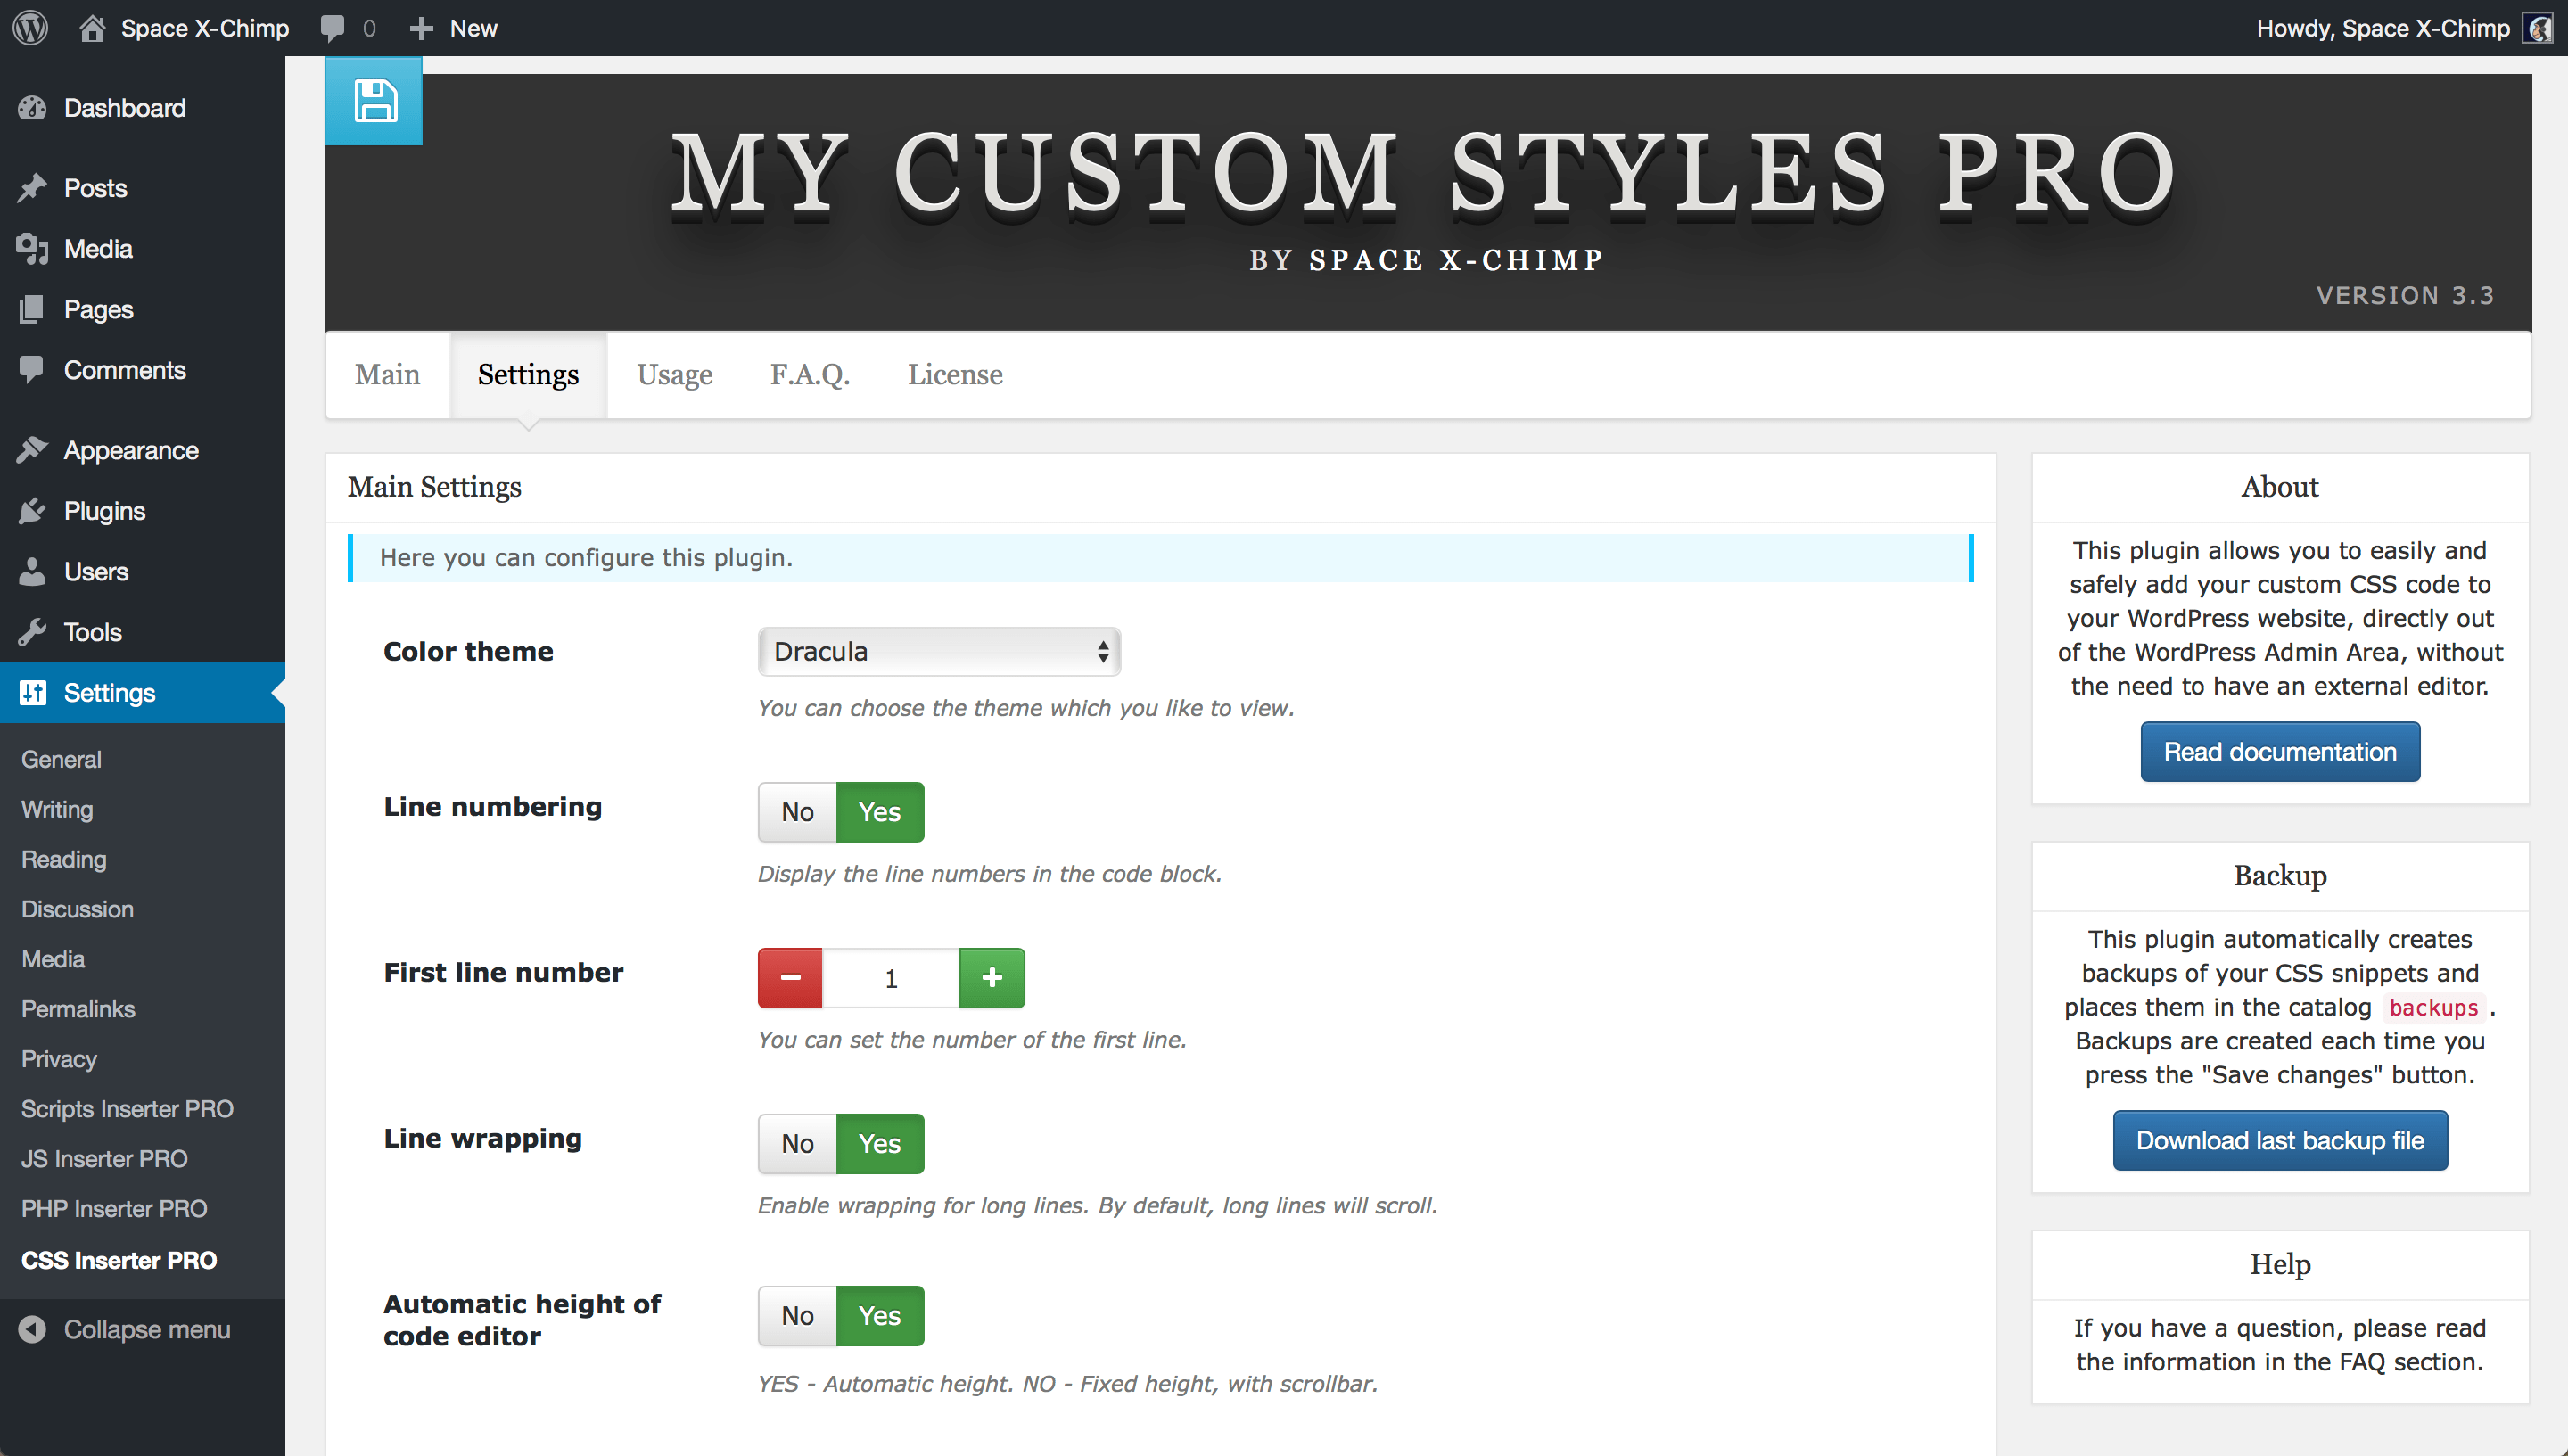Image resolution: width=2568 pixels, height=1456 pixels.
Task: Click the Tools sidebar icon
Action: click(x=32, y=631)
